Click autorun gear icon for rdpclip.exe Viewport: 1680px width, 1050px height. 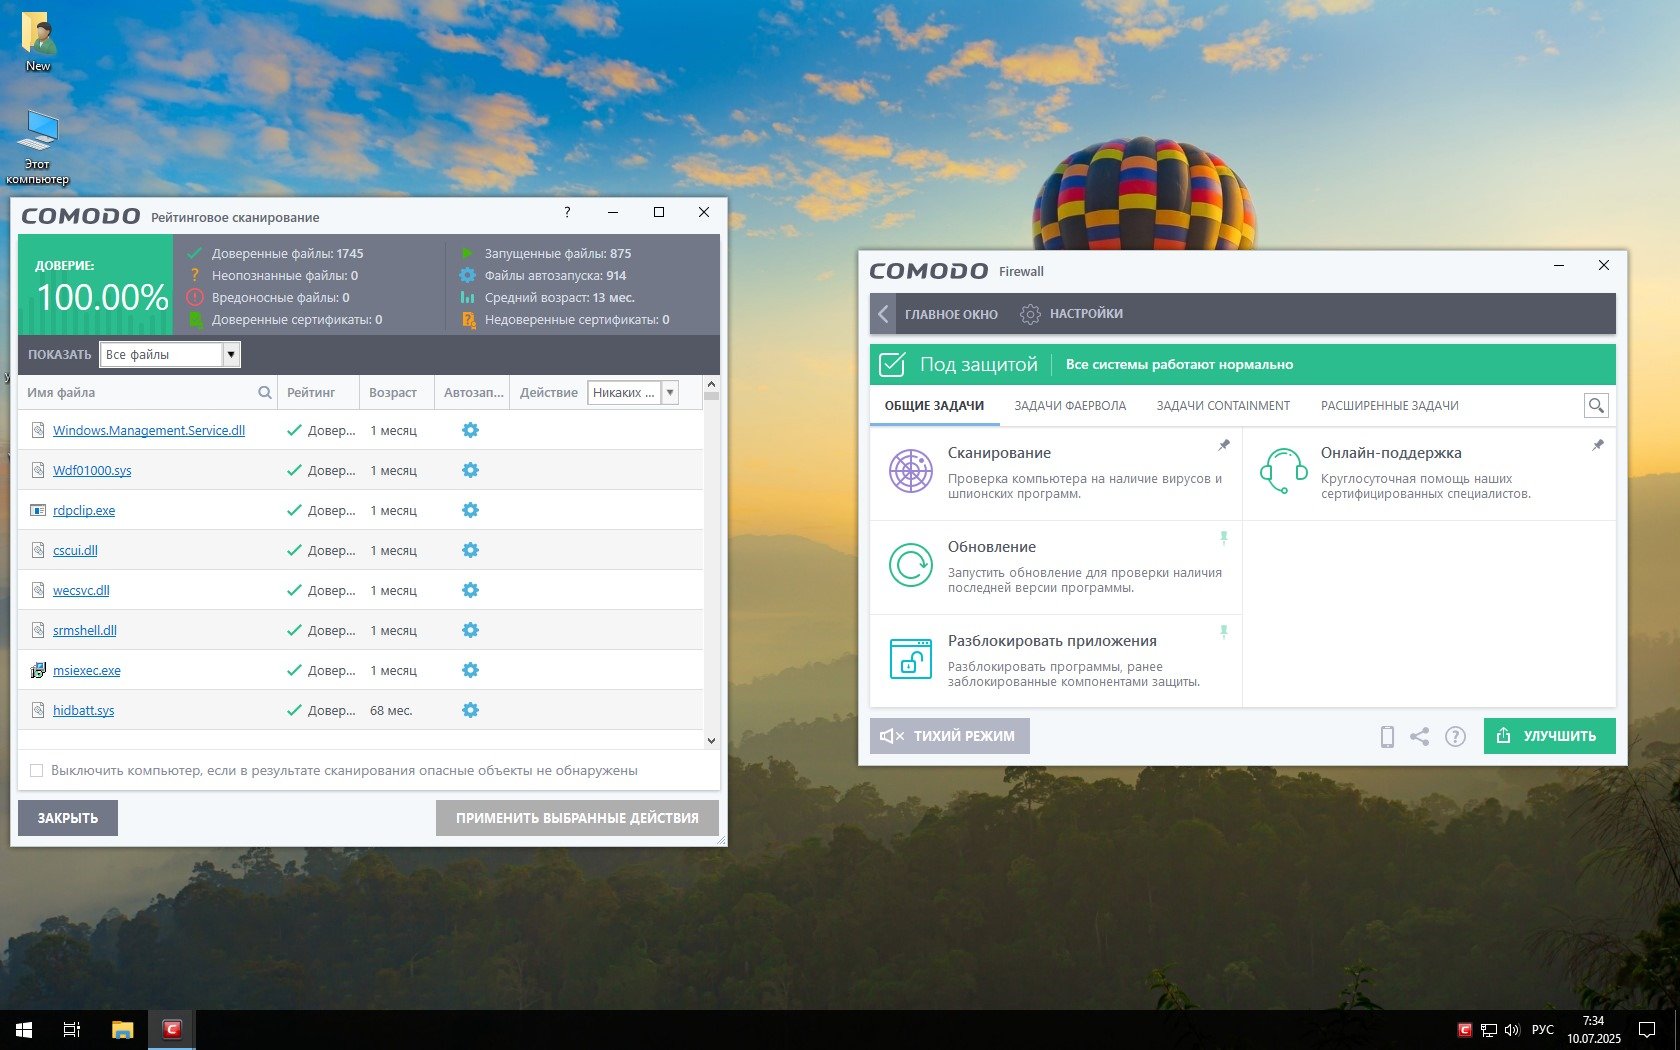coord(470,510)
